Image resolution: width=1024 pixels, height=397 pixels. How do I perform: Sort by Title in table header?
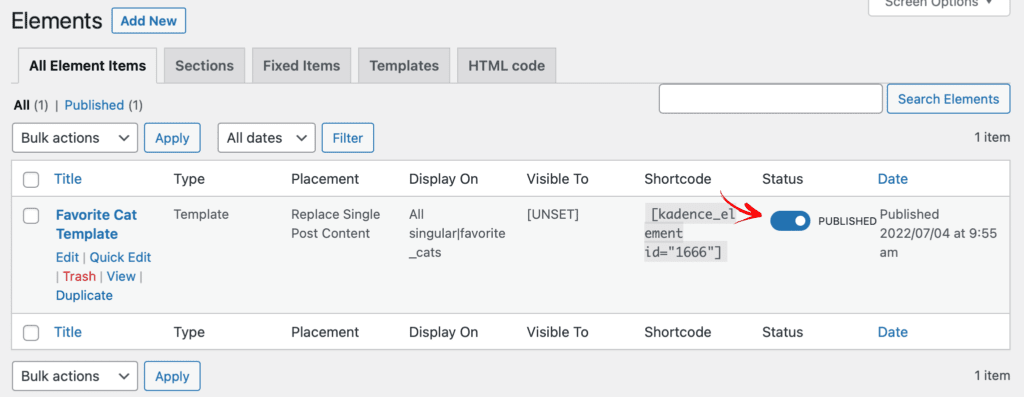[x=68, y=179]
